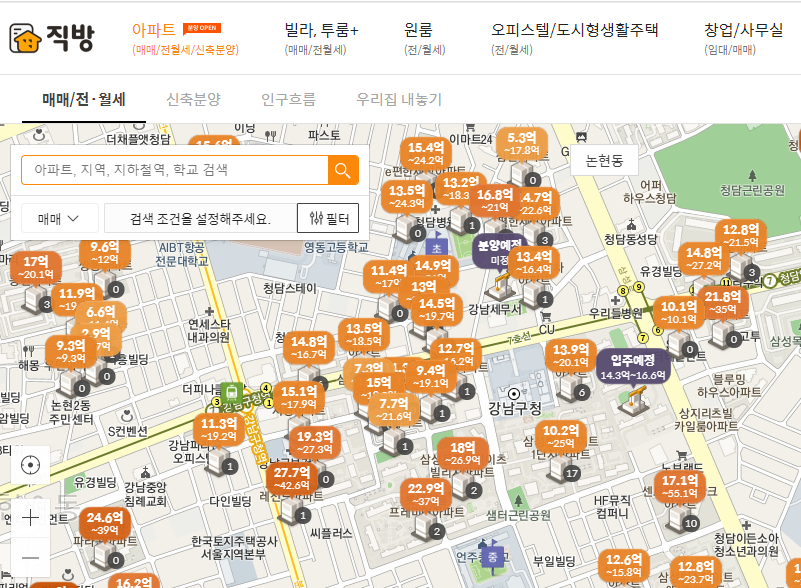Click the current location crosshair control
The width and height of the screenshot is (801, 588).
pos(30,462)
